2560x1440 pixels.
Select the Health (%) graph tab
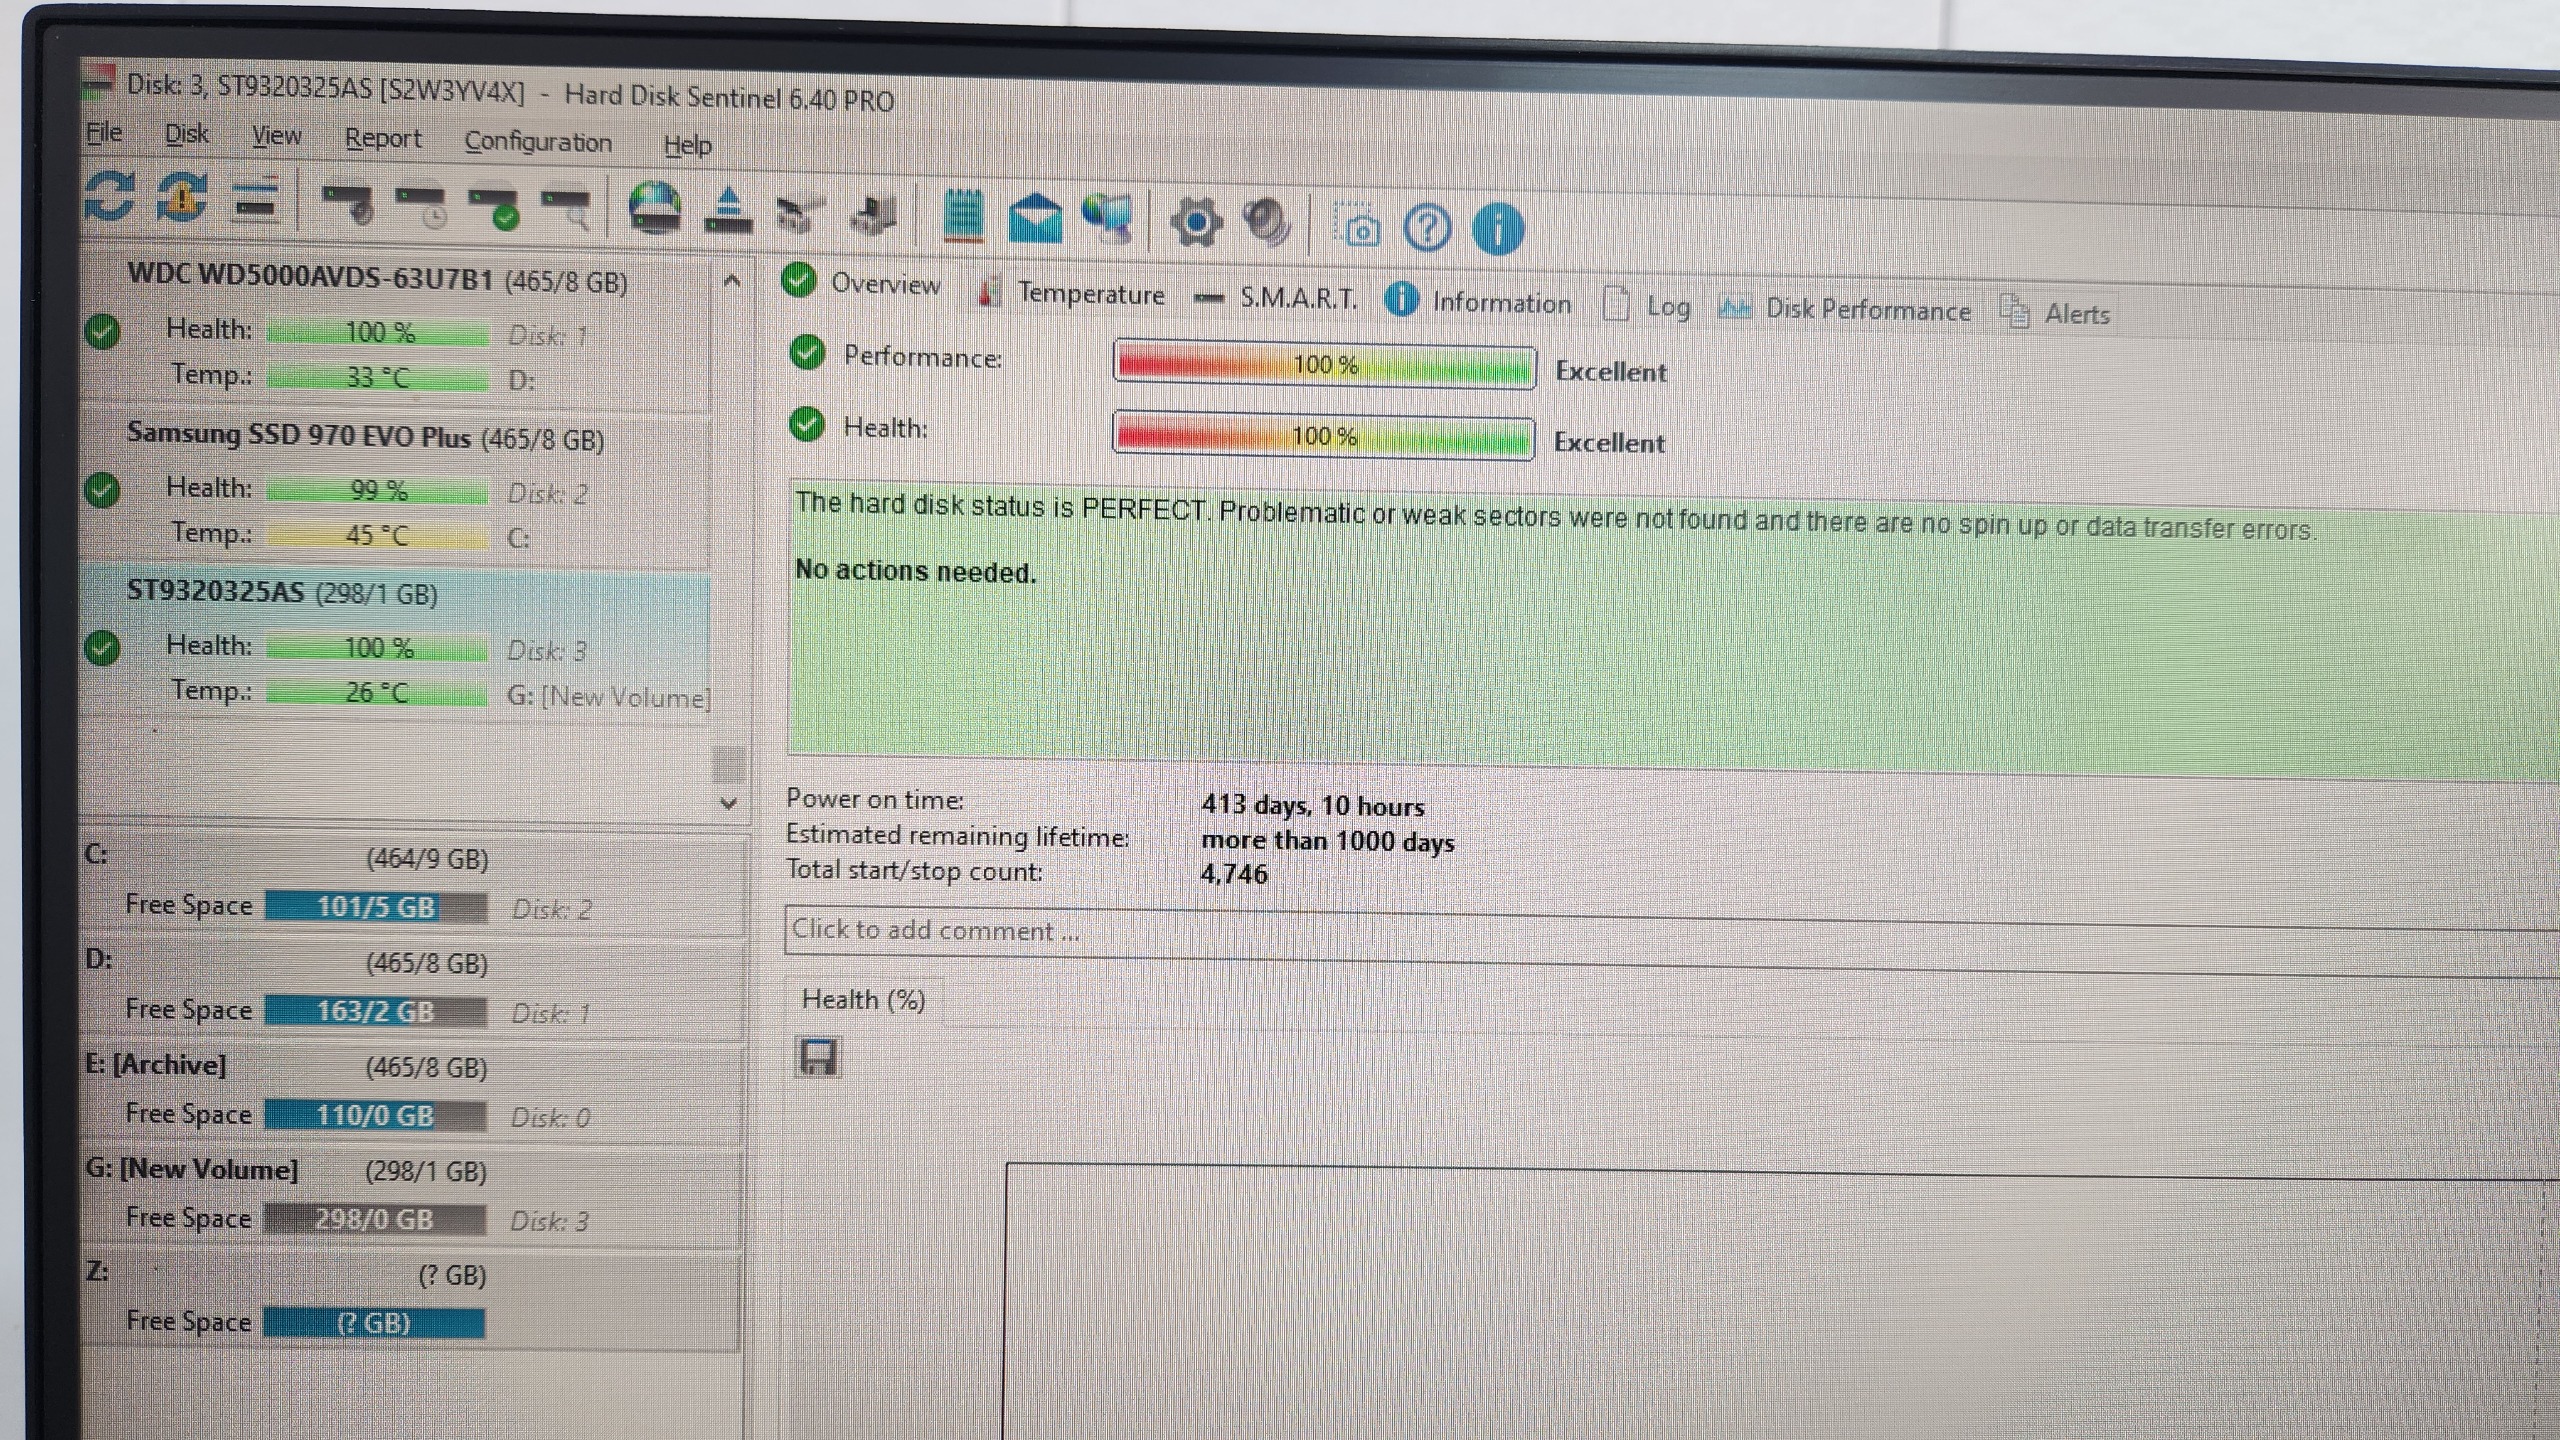pos(864,999)
